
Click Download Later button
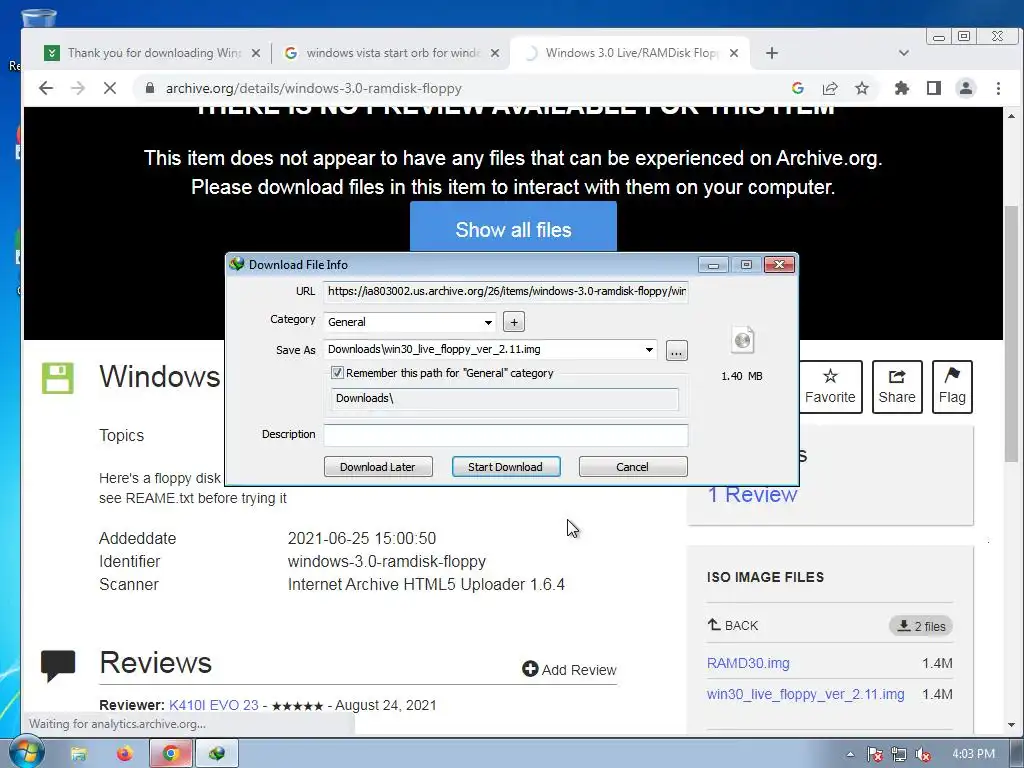pos(378,467)
